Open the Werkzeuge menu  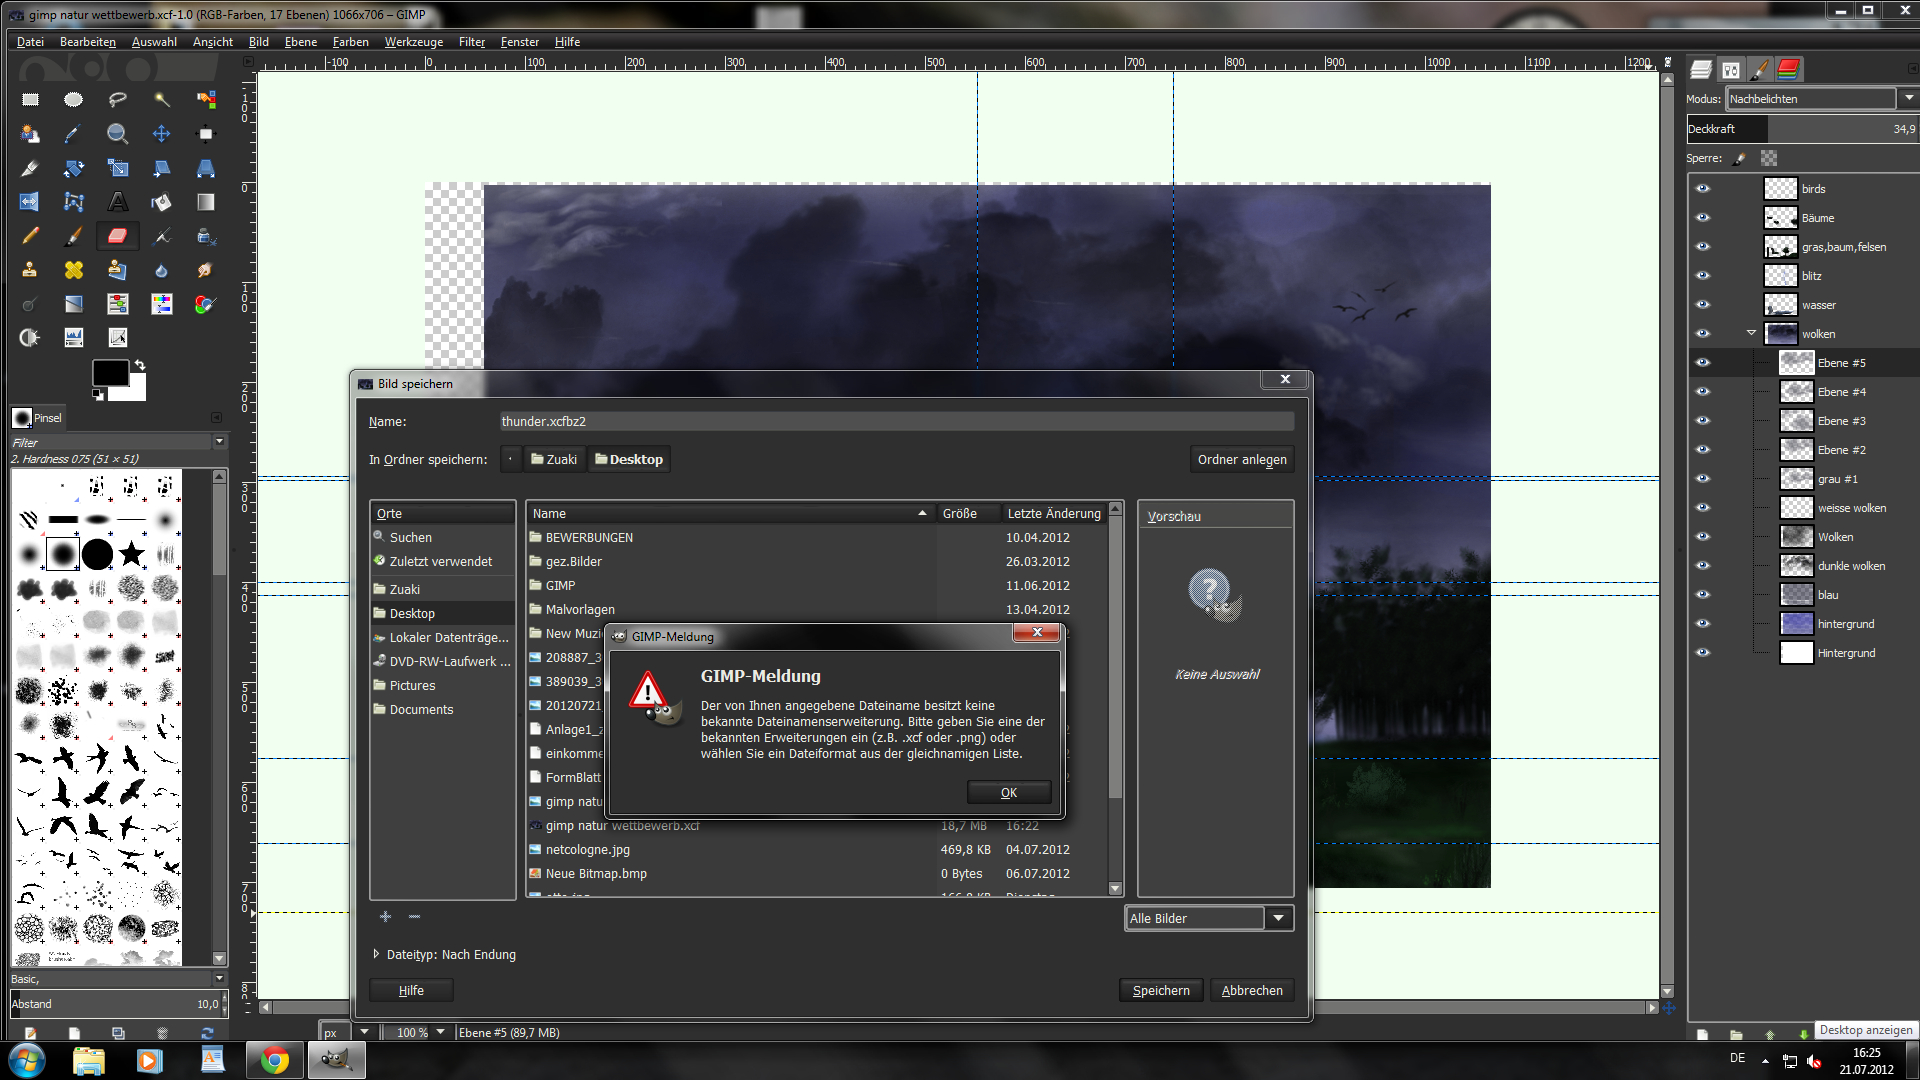(414, 42)
